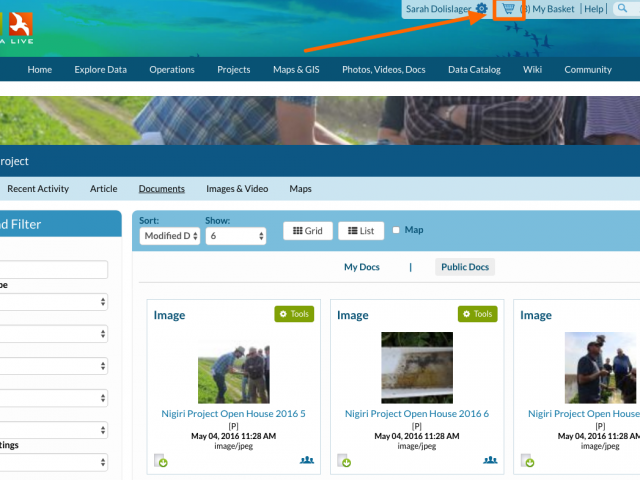The width and height of the screenshot is (640, 480).
Task: Switch to Article tab
Action: [x=104, y=189]
